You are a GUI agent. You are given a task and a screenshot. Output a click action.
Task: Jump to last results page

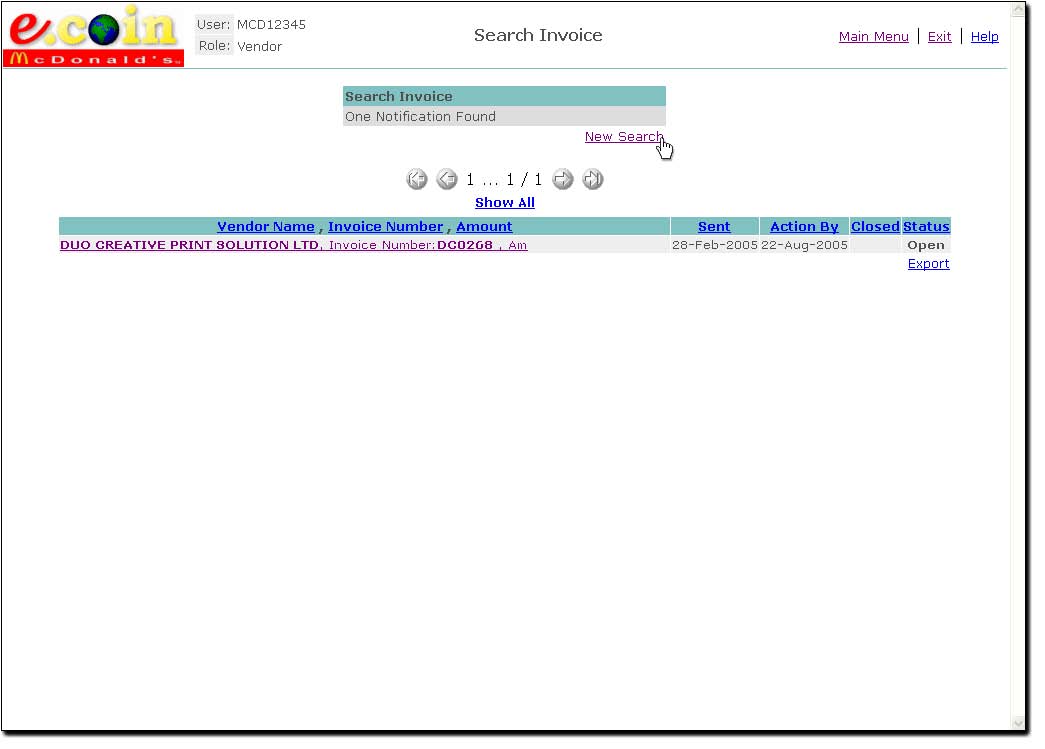(593, 180)
